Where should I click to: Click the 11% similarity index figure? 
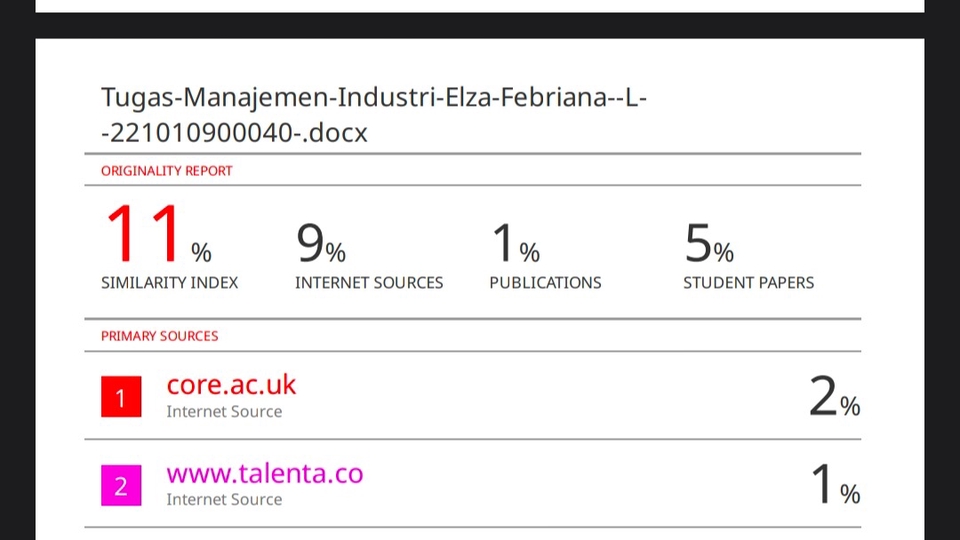[157, 236]
